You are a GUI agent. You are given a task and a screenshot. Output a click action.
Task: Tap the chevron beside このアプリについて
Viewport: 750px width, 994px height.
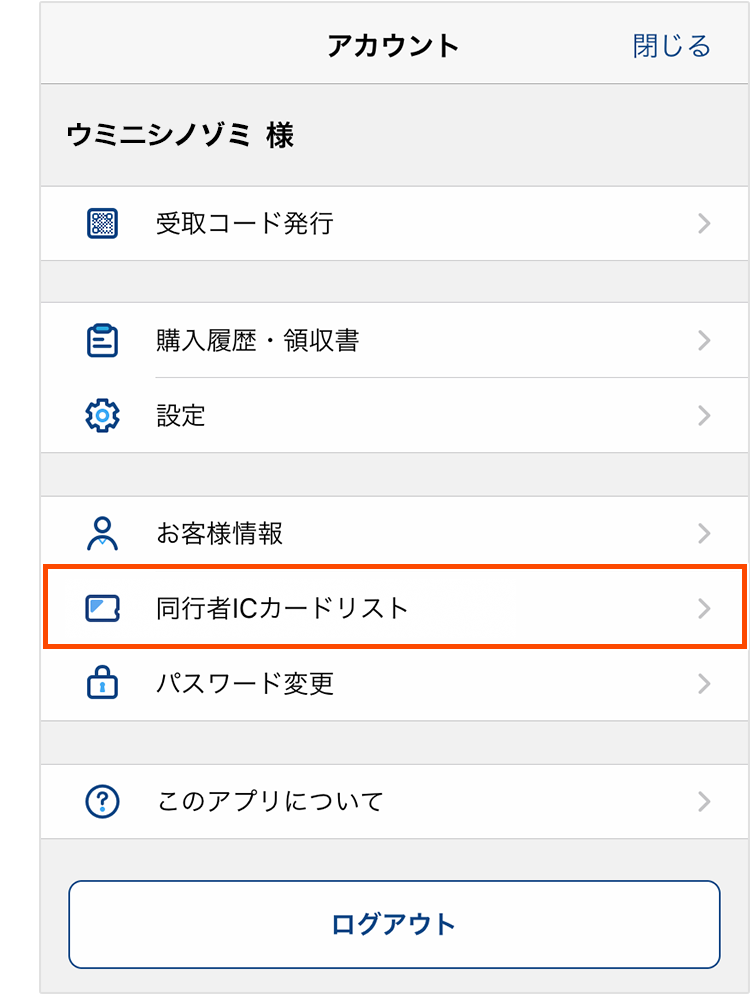coord(705,801)
